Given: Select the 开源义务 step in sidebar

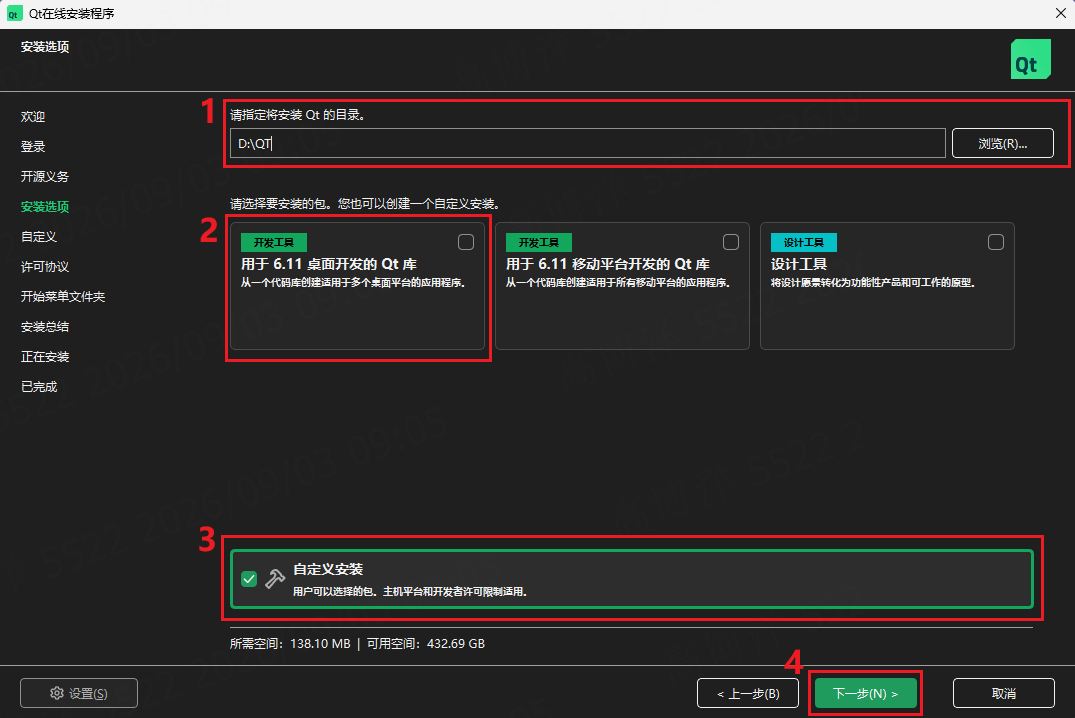Looking at the screenshot, I should pyautogui.click(x=45, y=176).
